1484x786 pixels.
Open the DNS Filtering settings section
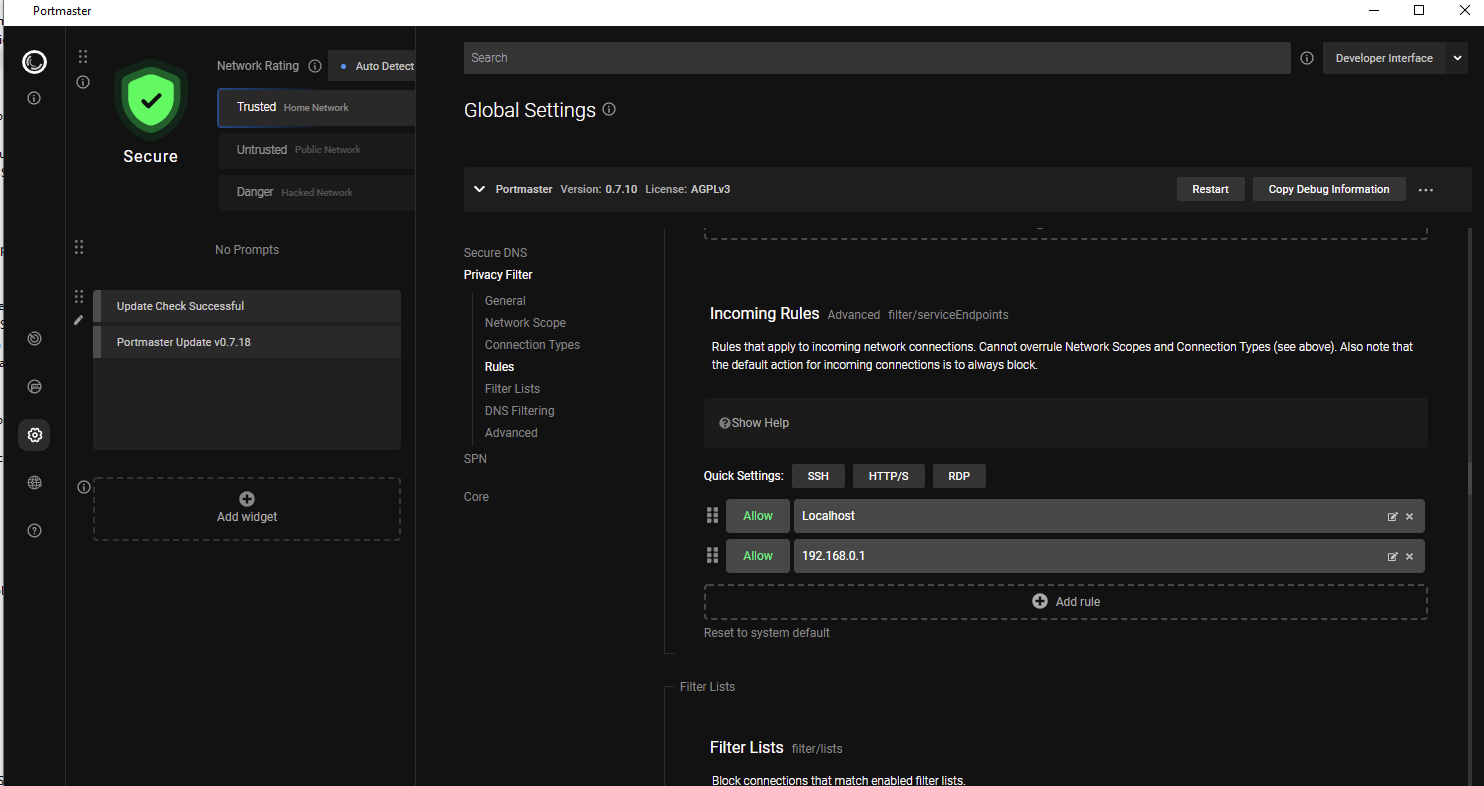coord(519,410)
